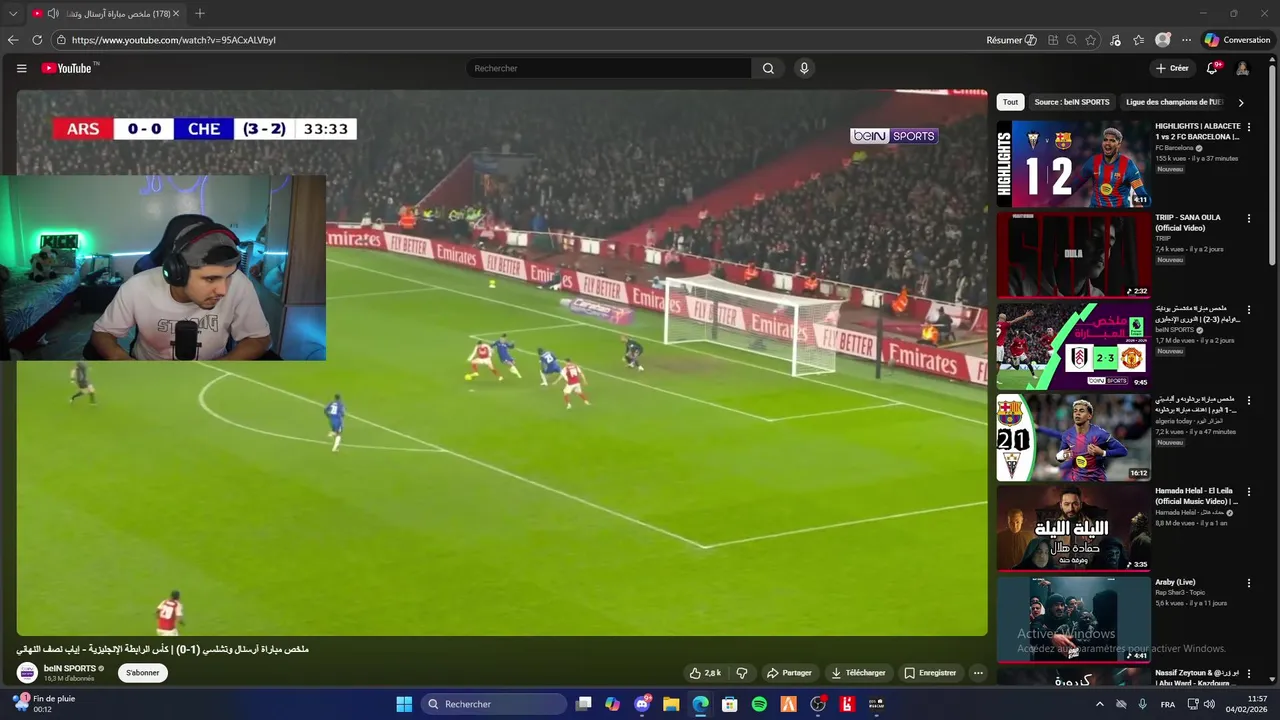Open Task View from the taskbar
Screen dimensions: 1280x720
coord(584,704)
